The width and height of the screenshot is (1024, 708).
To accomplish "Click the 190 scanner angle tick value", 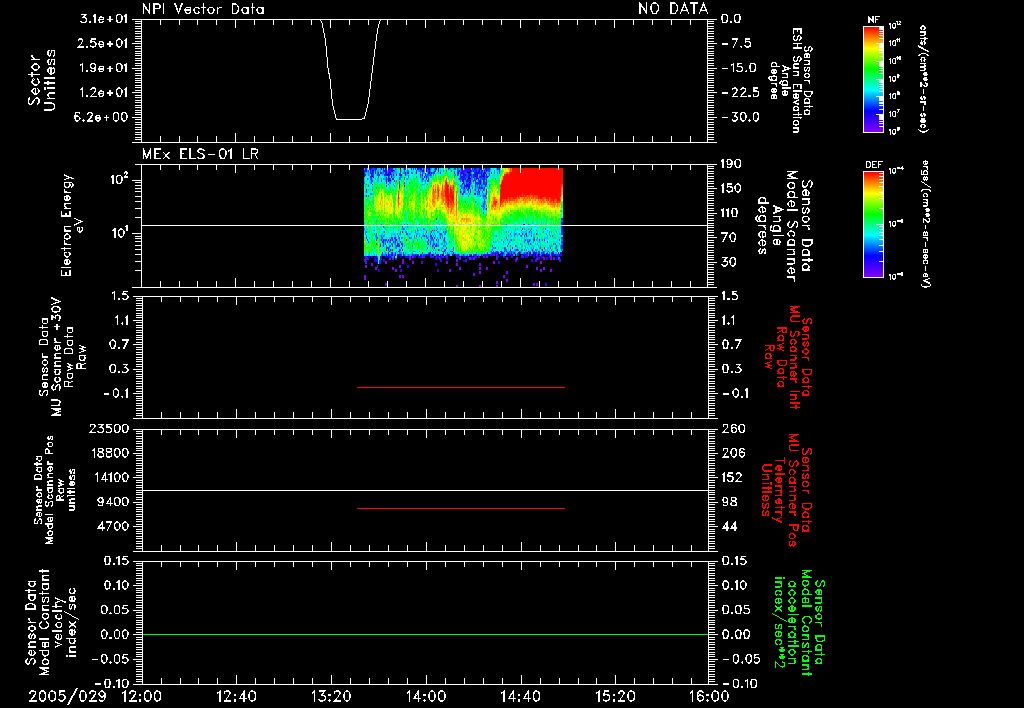I will (731, 164).
